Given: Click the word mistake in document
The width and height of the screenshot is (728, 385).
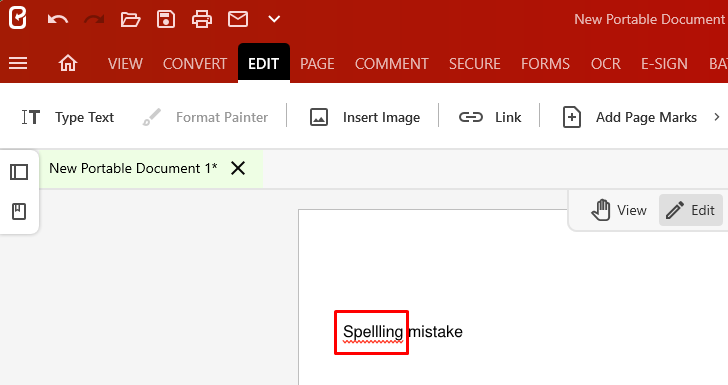Looking at the screenshot, I should (436, 332).
